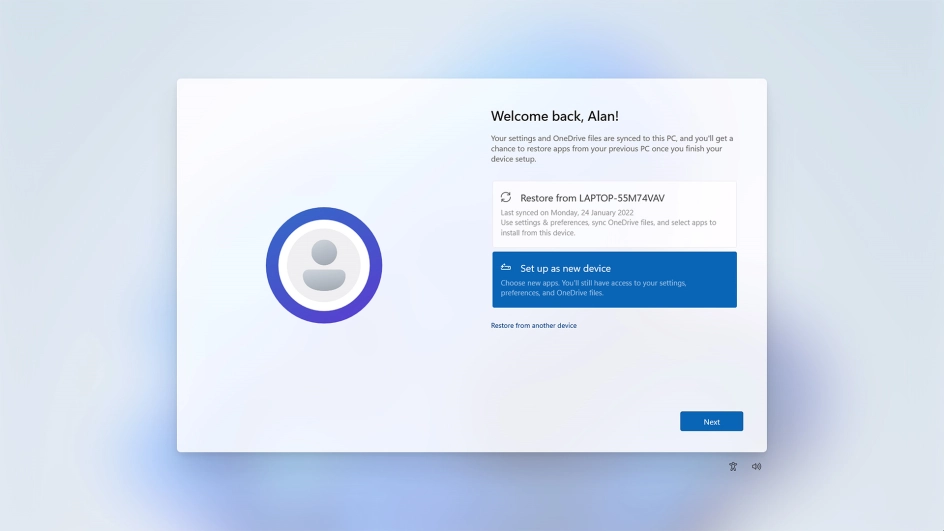Click the user profile avatar picture

click(x=324, y=265)
